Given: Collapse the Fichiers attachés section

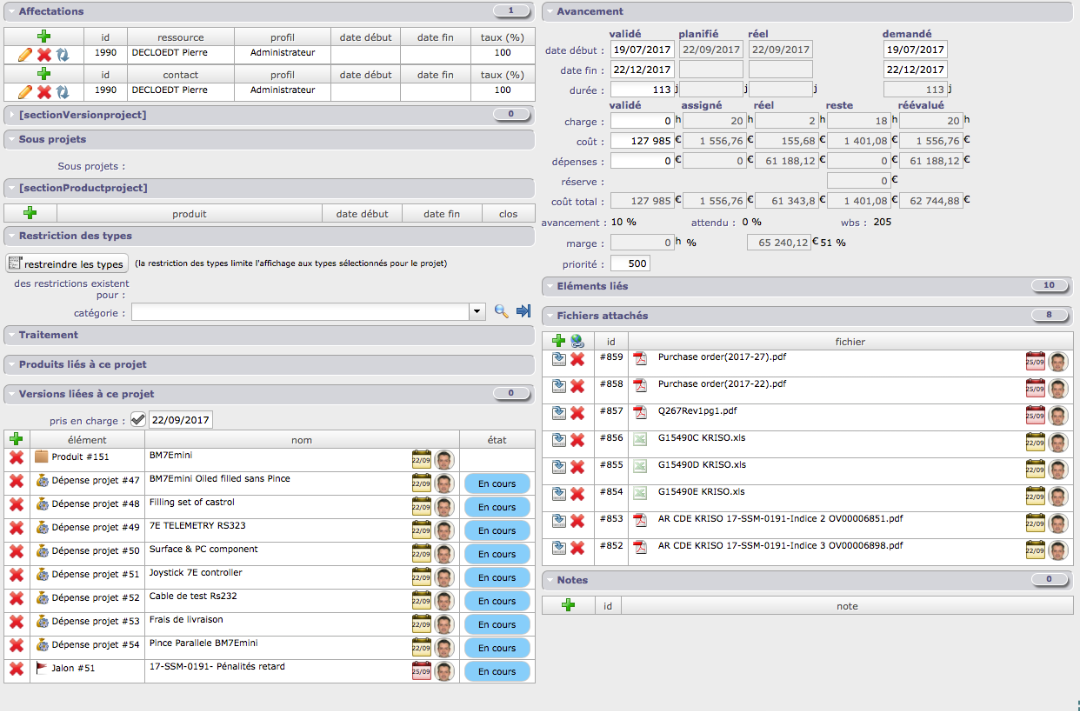Looking at the screenshot, I should point(603,316).
